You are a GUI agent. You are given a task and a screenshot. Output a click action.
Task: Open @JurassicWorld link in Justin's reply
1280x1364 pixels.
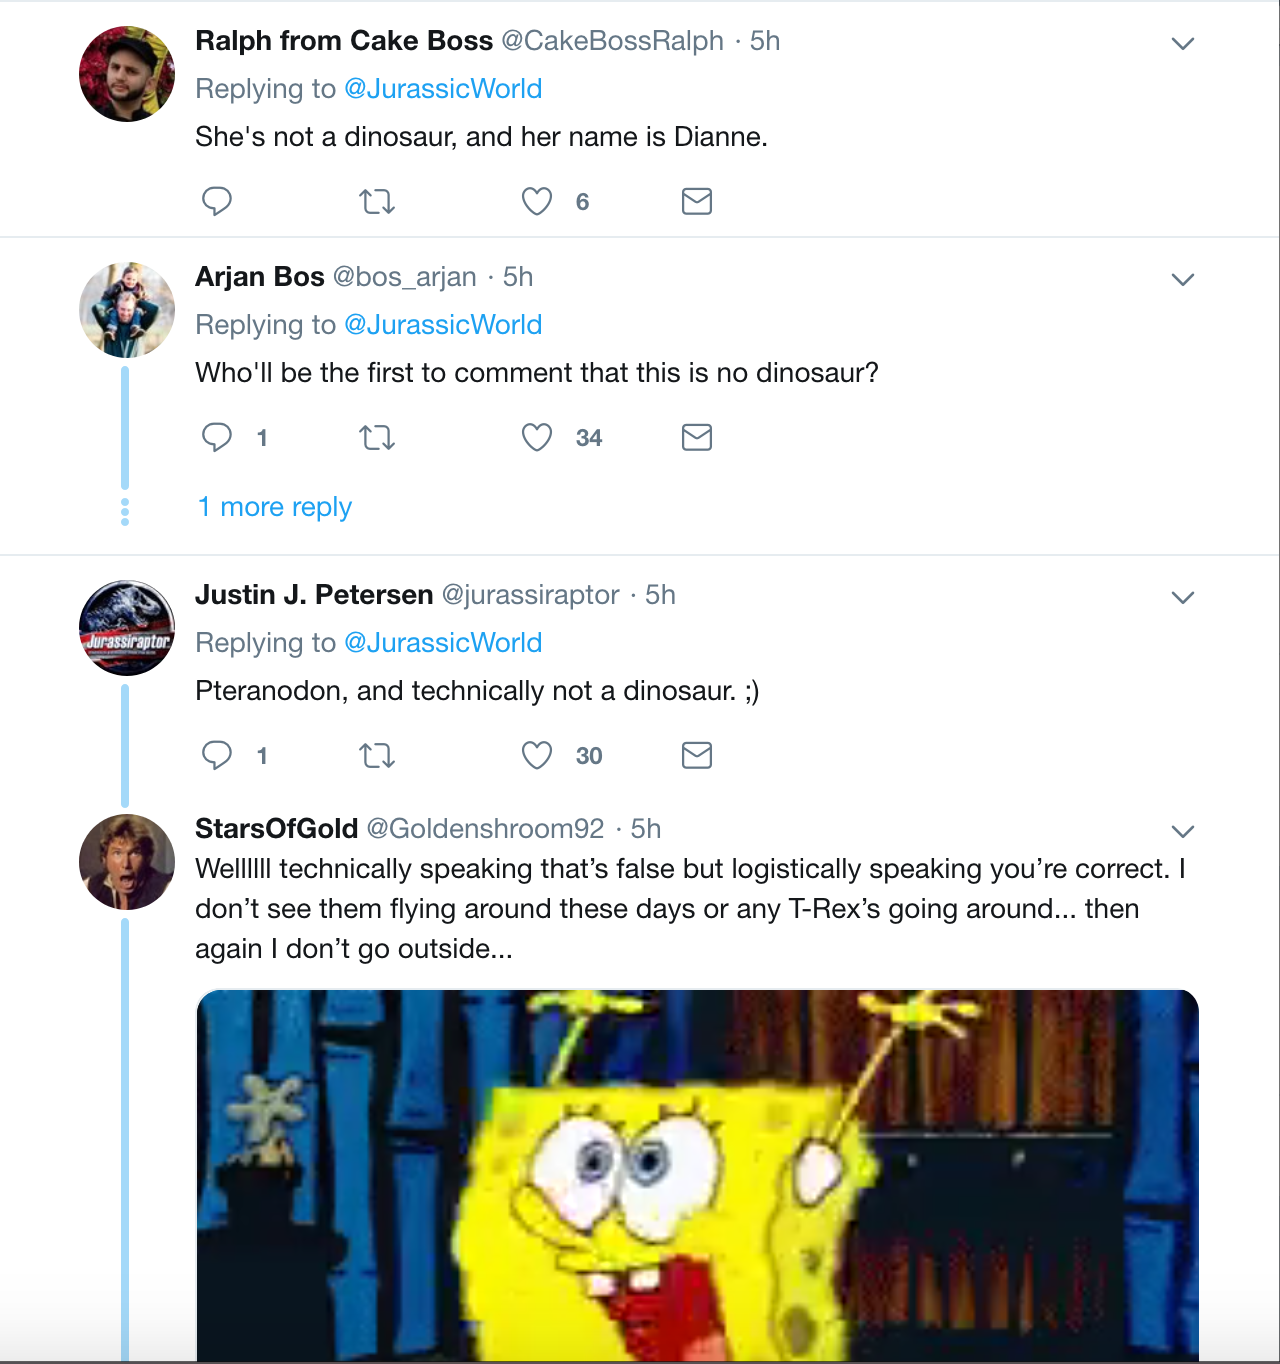click(x=443, y=643)
